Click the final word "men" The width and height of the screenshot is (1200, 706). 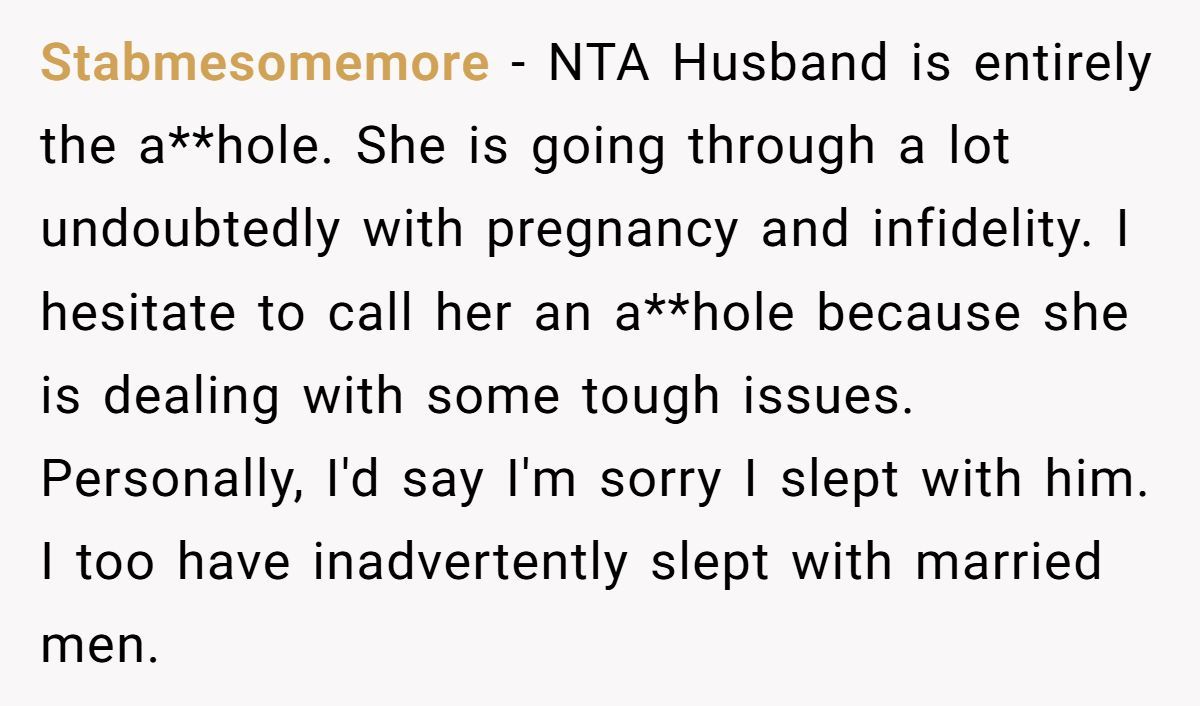(98, 646)
